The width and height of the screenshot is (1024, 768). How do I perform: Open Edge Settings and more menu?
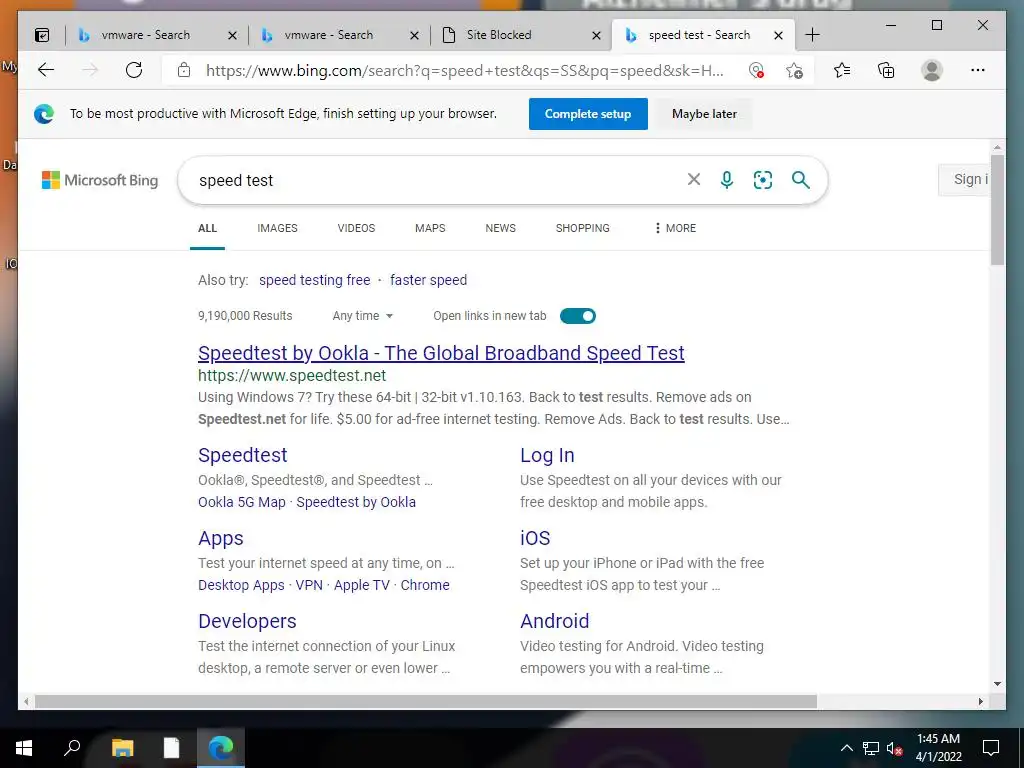point(978,70)
